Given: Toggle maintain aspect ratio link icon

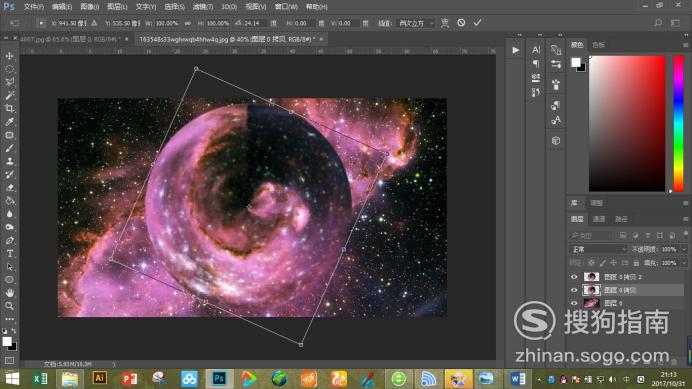Looking at the screenshot, I should (x=188, y=23).
